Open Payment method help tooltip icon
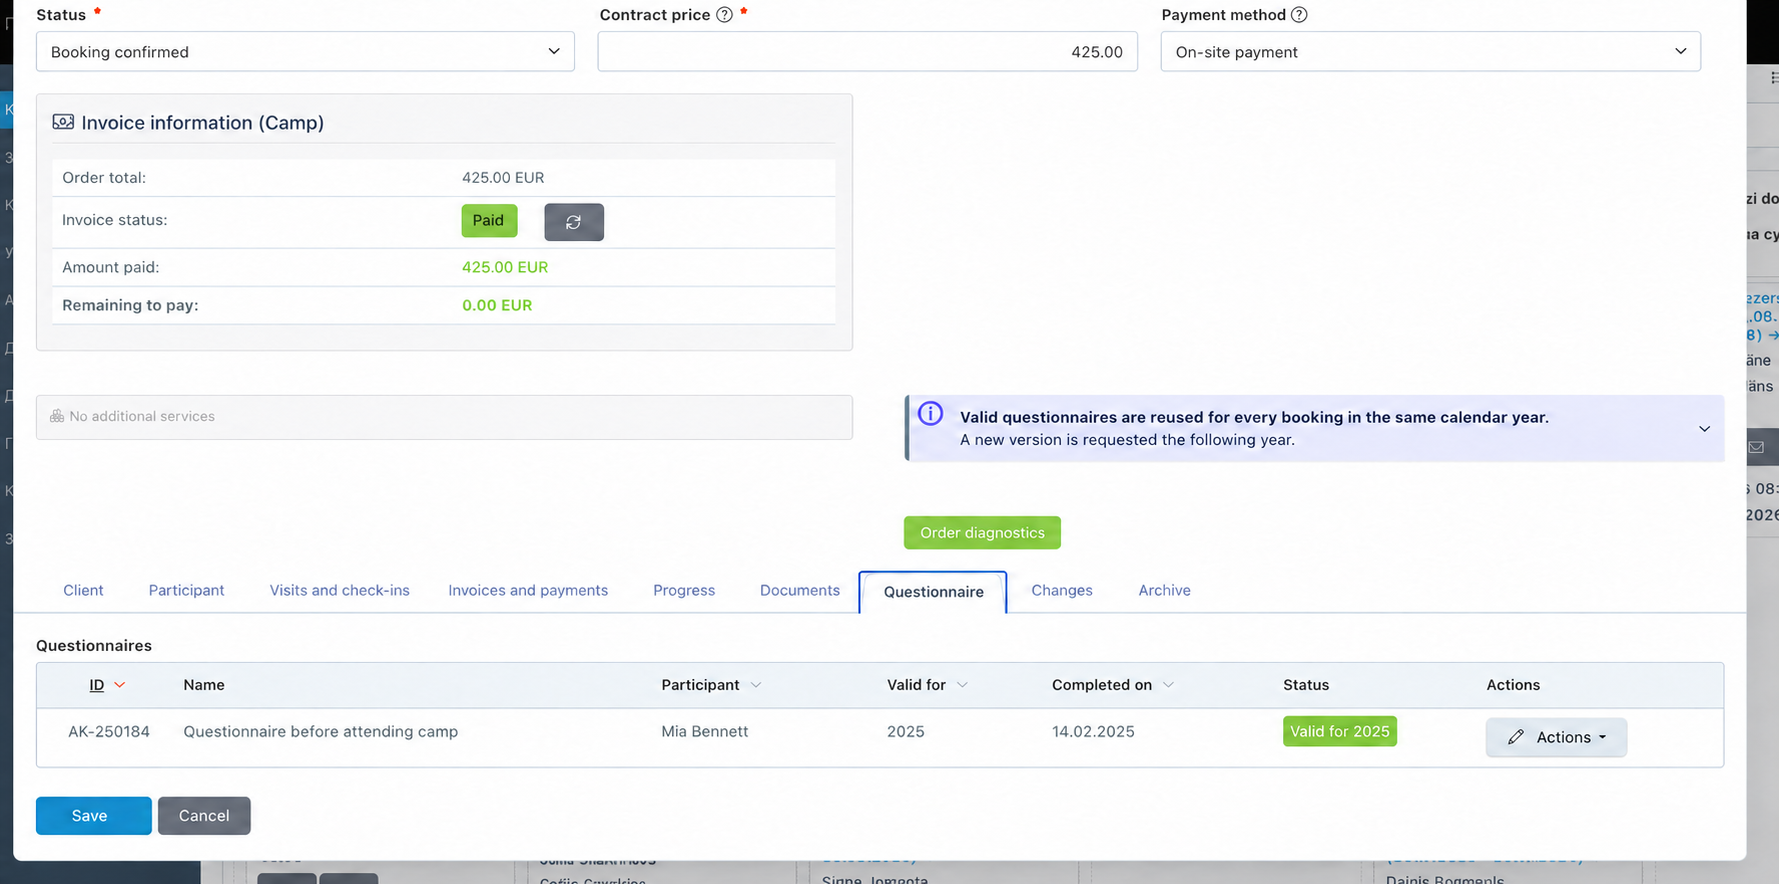The height and width of the screenshot is (884, 1779). coord(1299,15)
